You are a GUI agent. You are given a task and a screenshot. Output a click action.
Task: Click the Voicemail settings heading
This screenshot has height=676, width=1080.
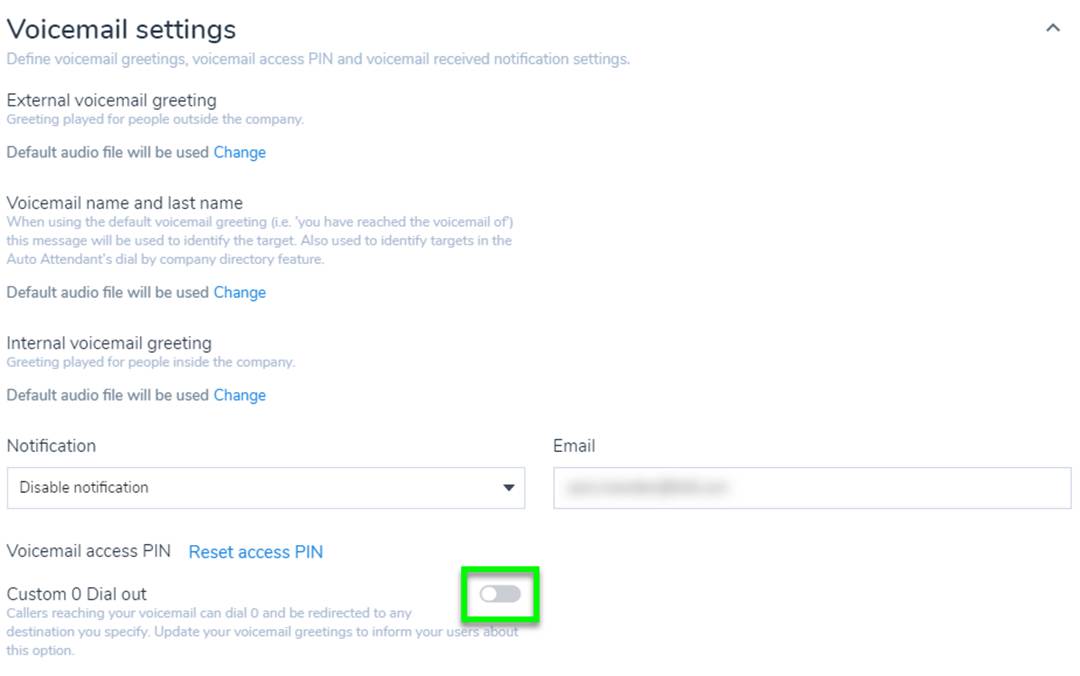point(121,29)
